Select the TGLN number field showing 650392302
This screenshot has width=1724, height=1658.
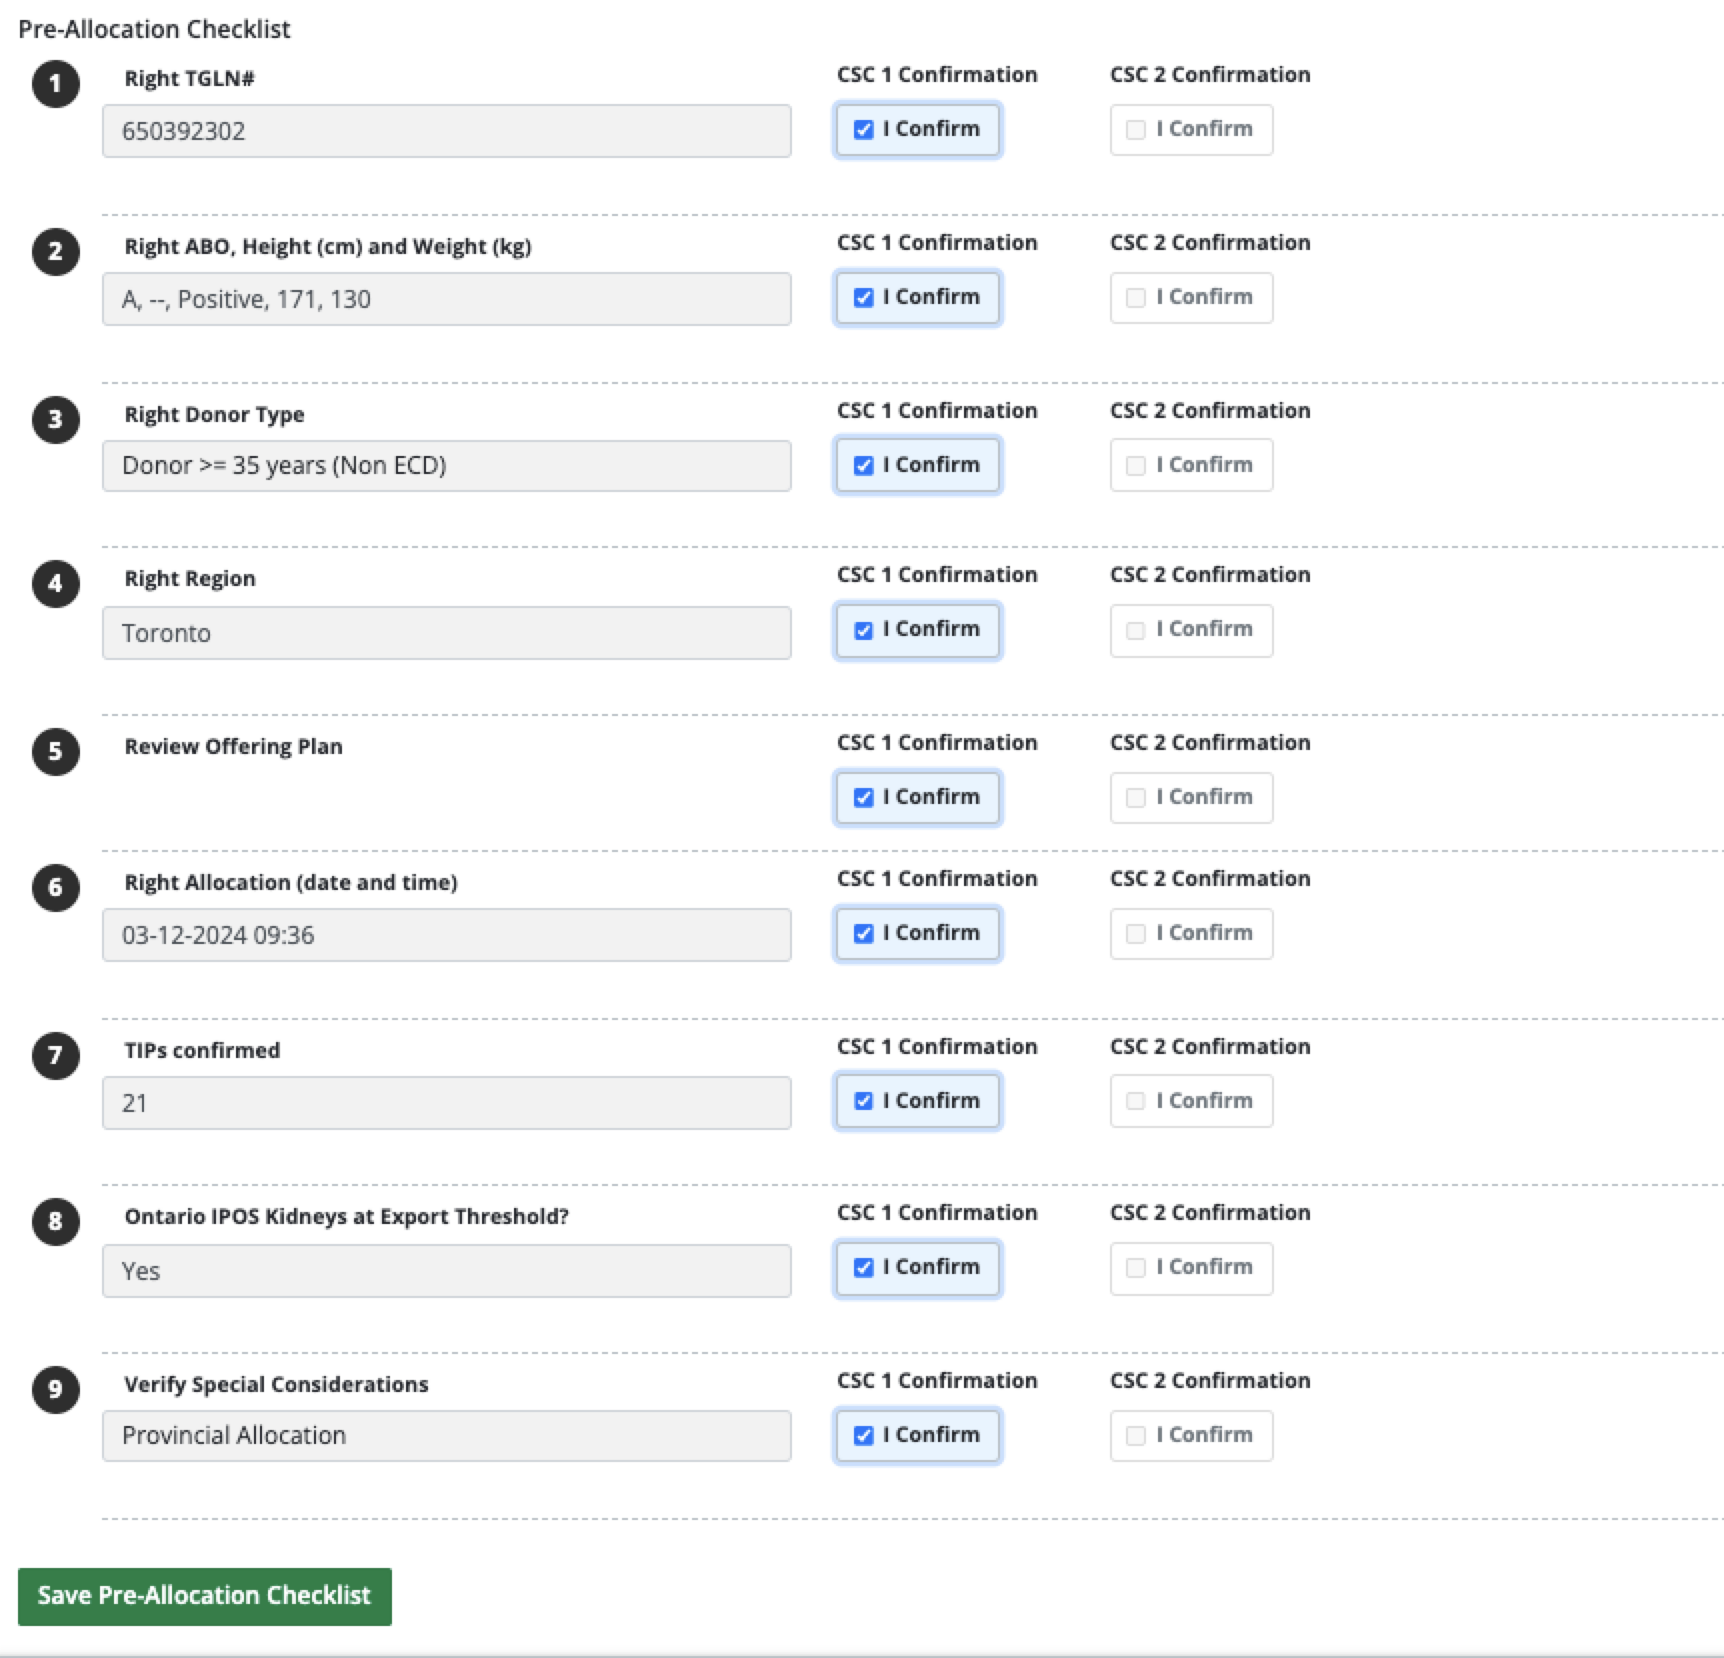tap(446, 130)
